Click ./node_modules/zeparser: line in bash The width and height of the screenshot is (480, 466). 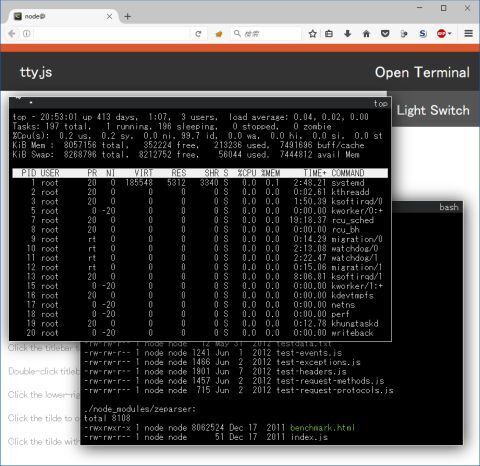pyautogui.click(x=140, y=409)
